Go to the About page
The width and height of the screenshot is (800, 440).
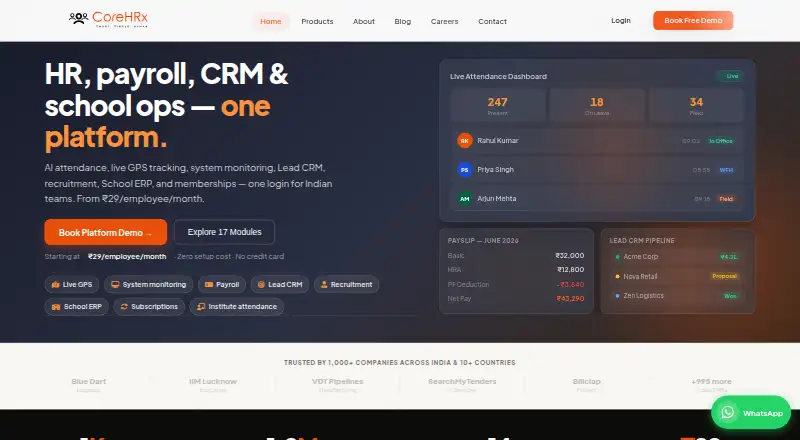click(364, 21)
